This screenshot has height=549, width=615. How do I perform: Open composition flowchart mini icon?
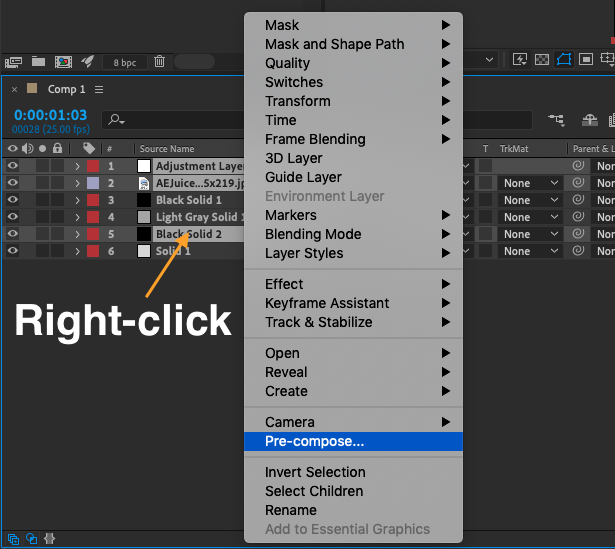coord(556,120)
